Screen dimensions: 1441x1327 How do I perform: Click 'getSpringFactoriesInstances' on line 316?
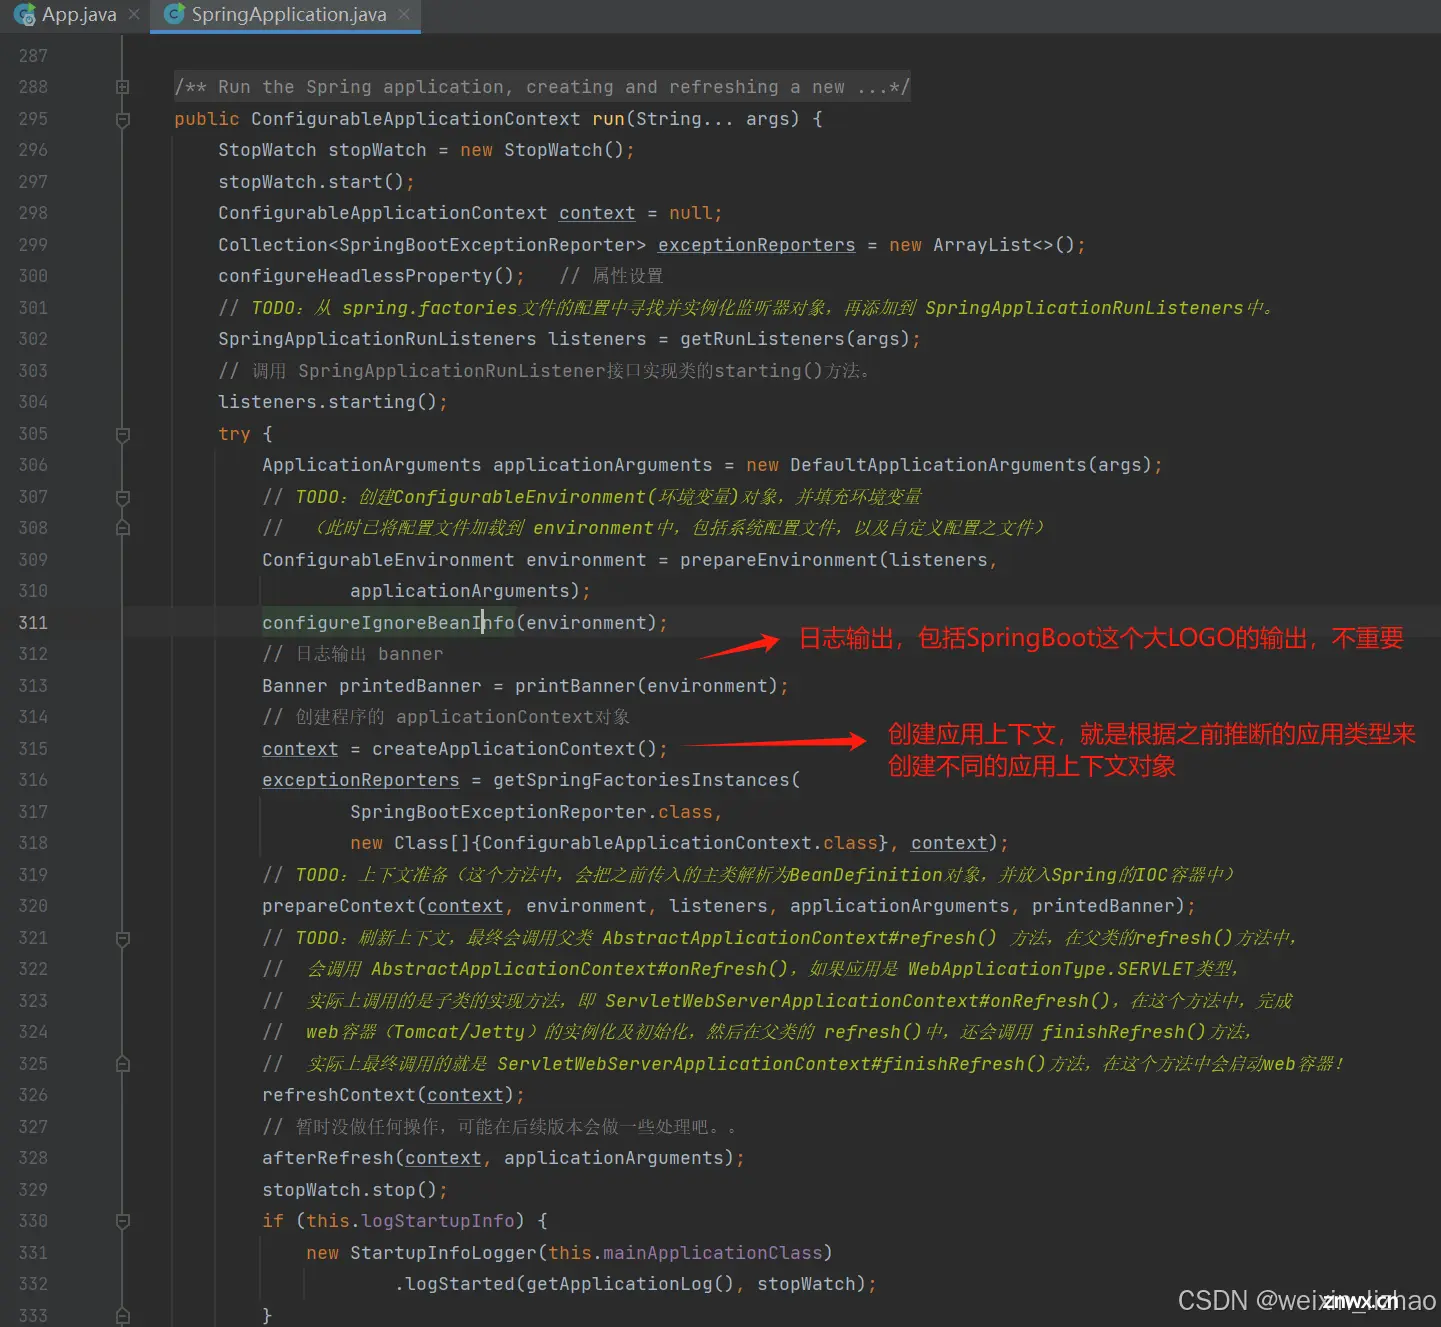click(641, 780)
